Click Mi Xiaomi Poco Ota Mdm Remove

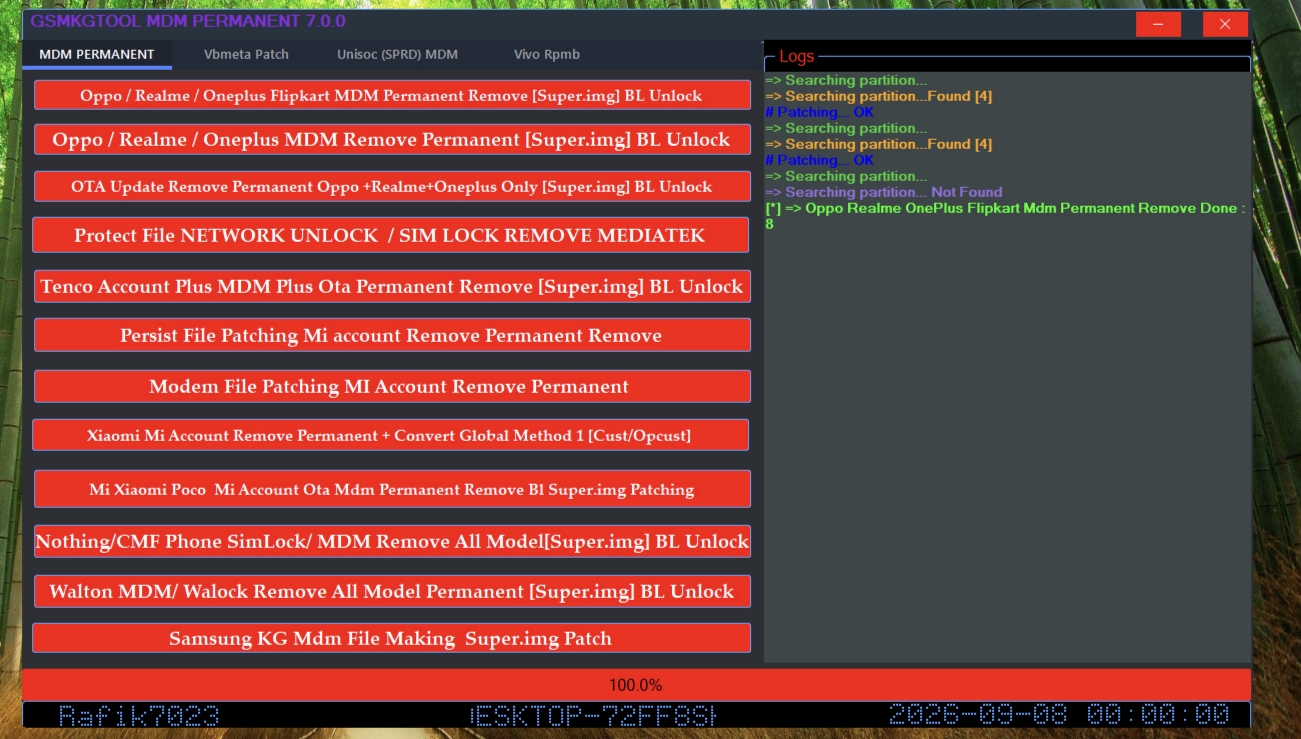[392, 488]
